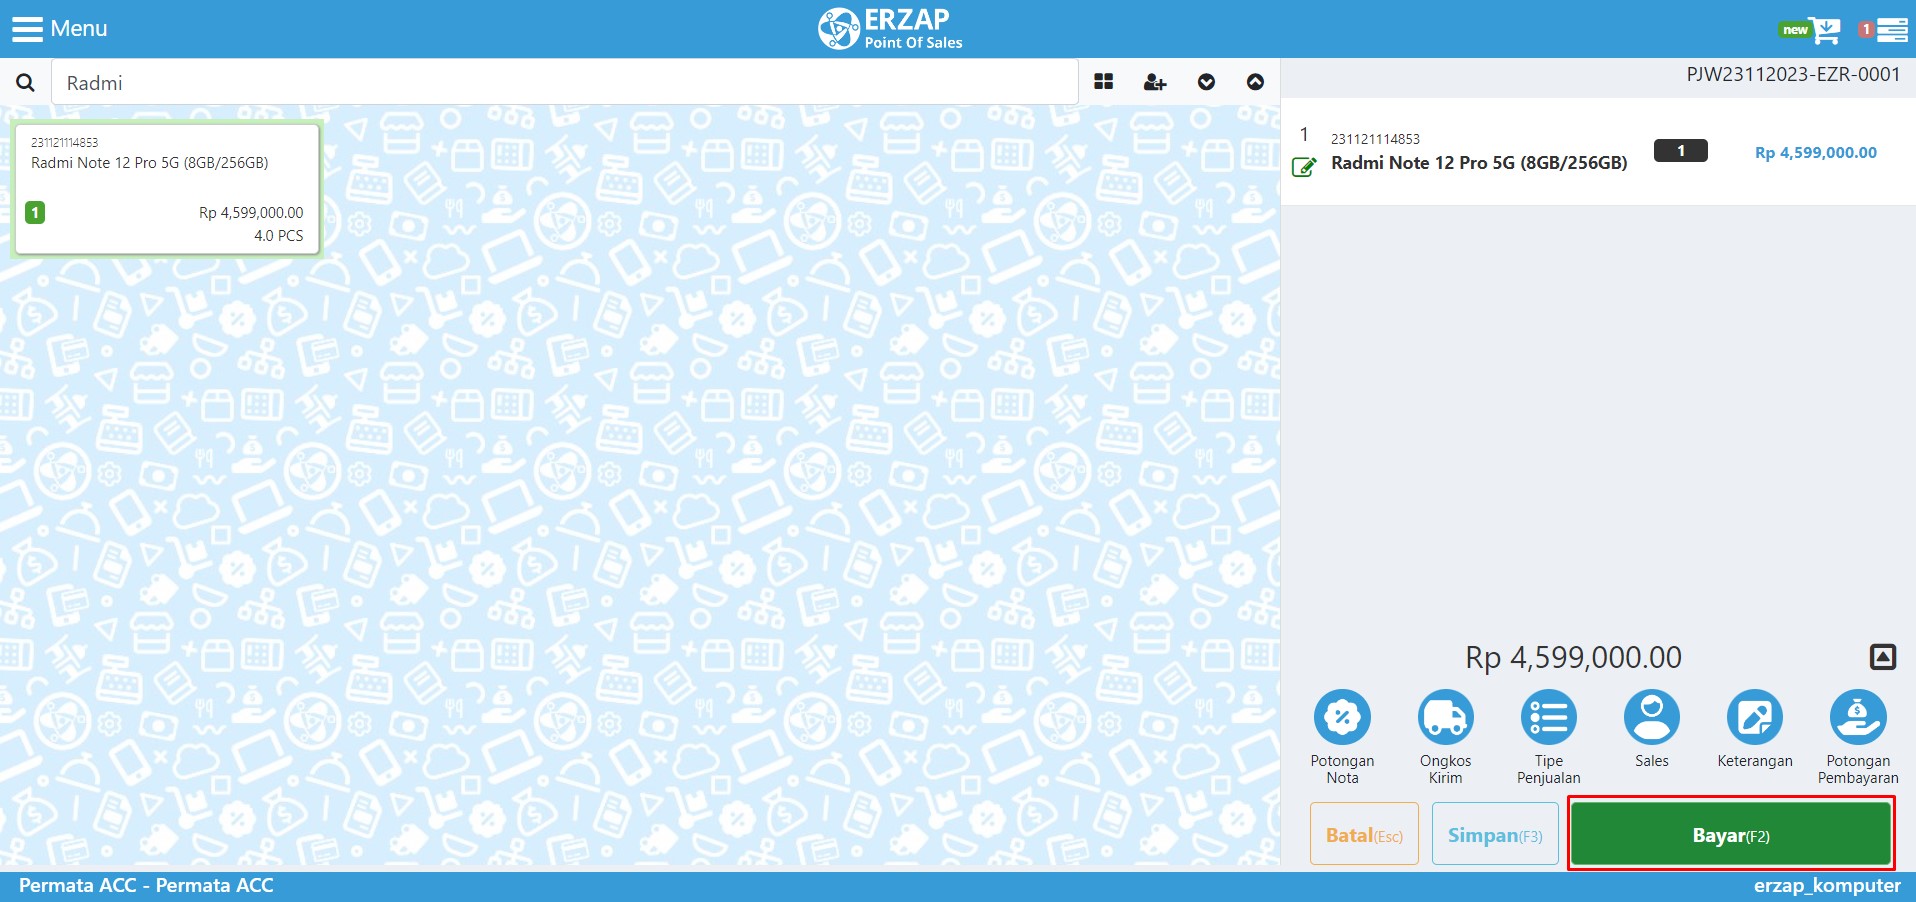Click the cart item code 231121114853
The width and height of the screenshot is (1916, 902).
pos(1375,139)
